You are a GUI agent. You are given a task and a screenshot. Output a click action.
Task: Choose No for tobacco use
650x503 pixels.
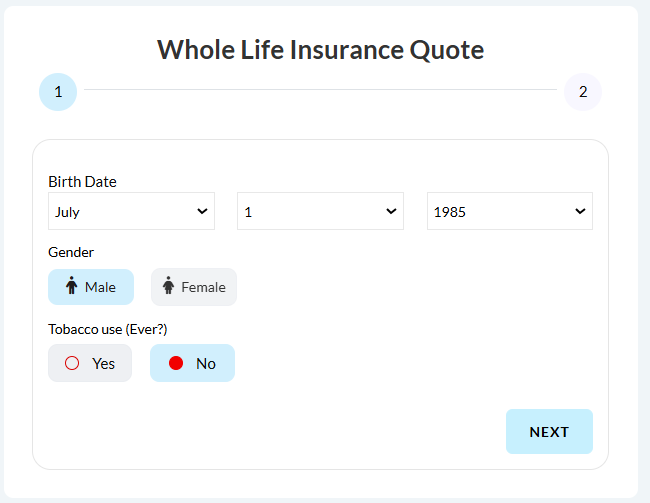point(192,363)
